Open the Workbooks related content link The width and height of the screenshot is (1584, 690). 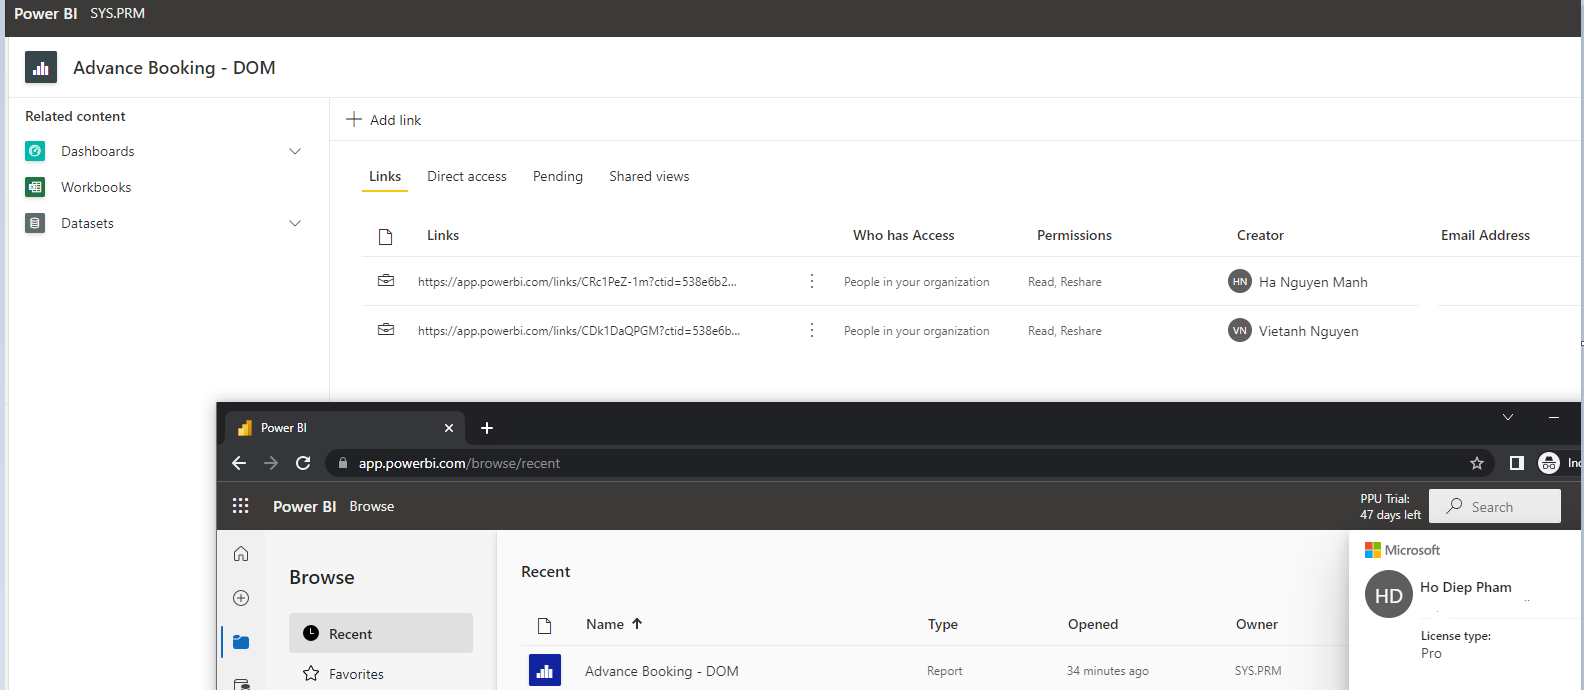(96, 187)
